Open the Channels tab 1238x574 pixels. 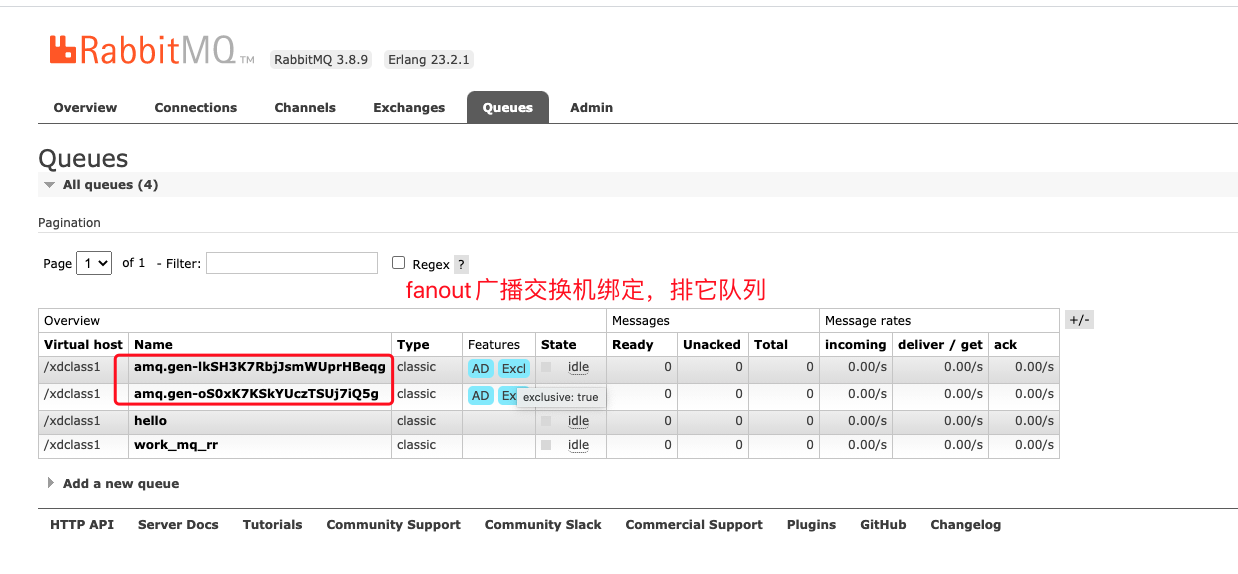click(305, 107)
